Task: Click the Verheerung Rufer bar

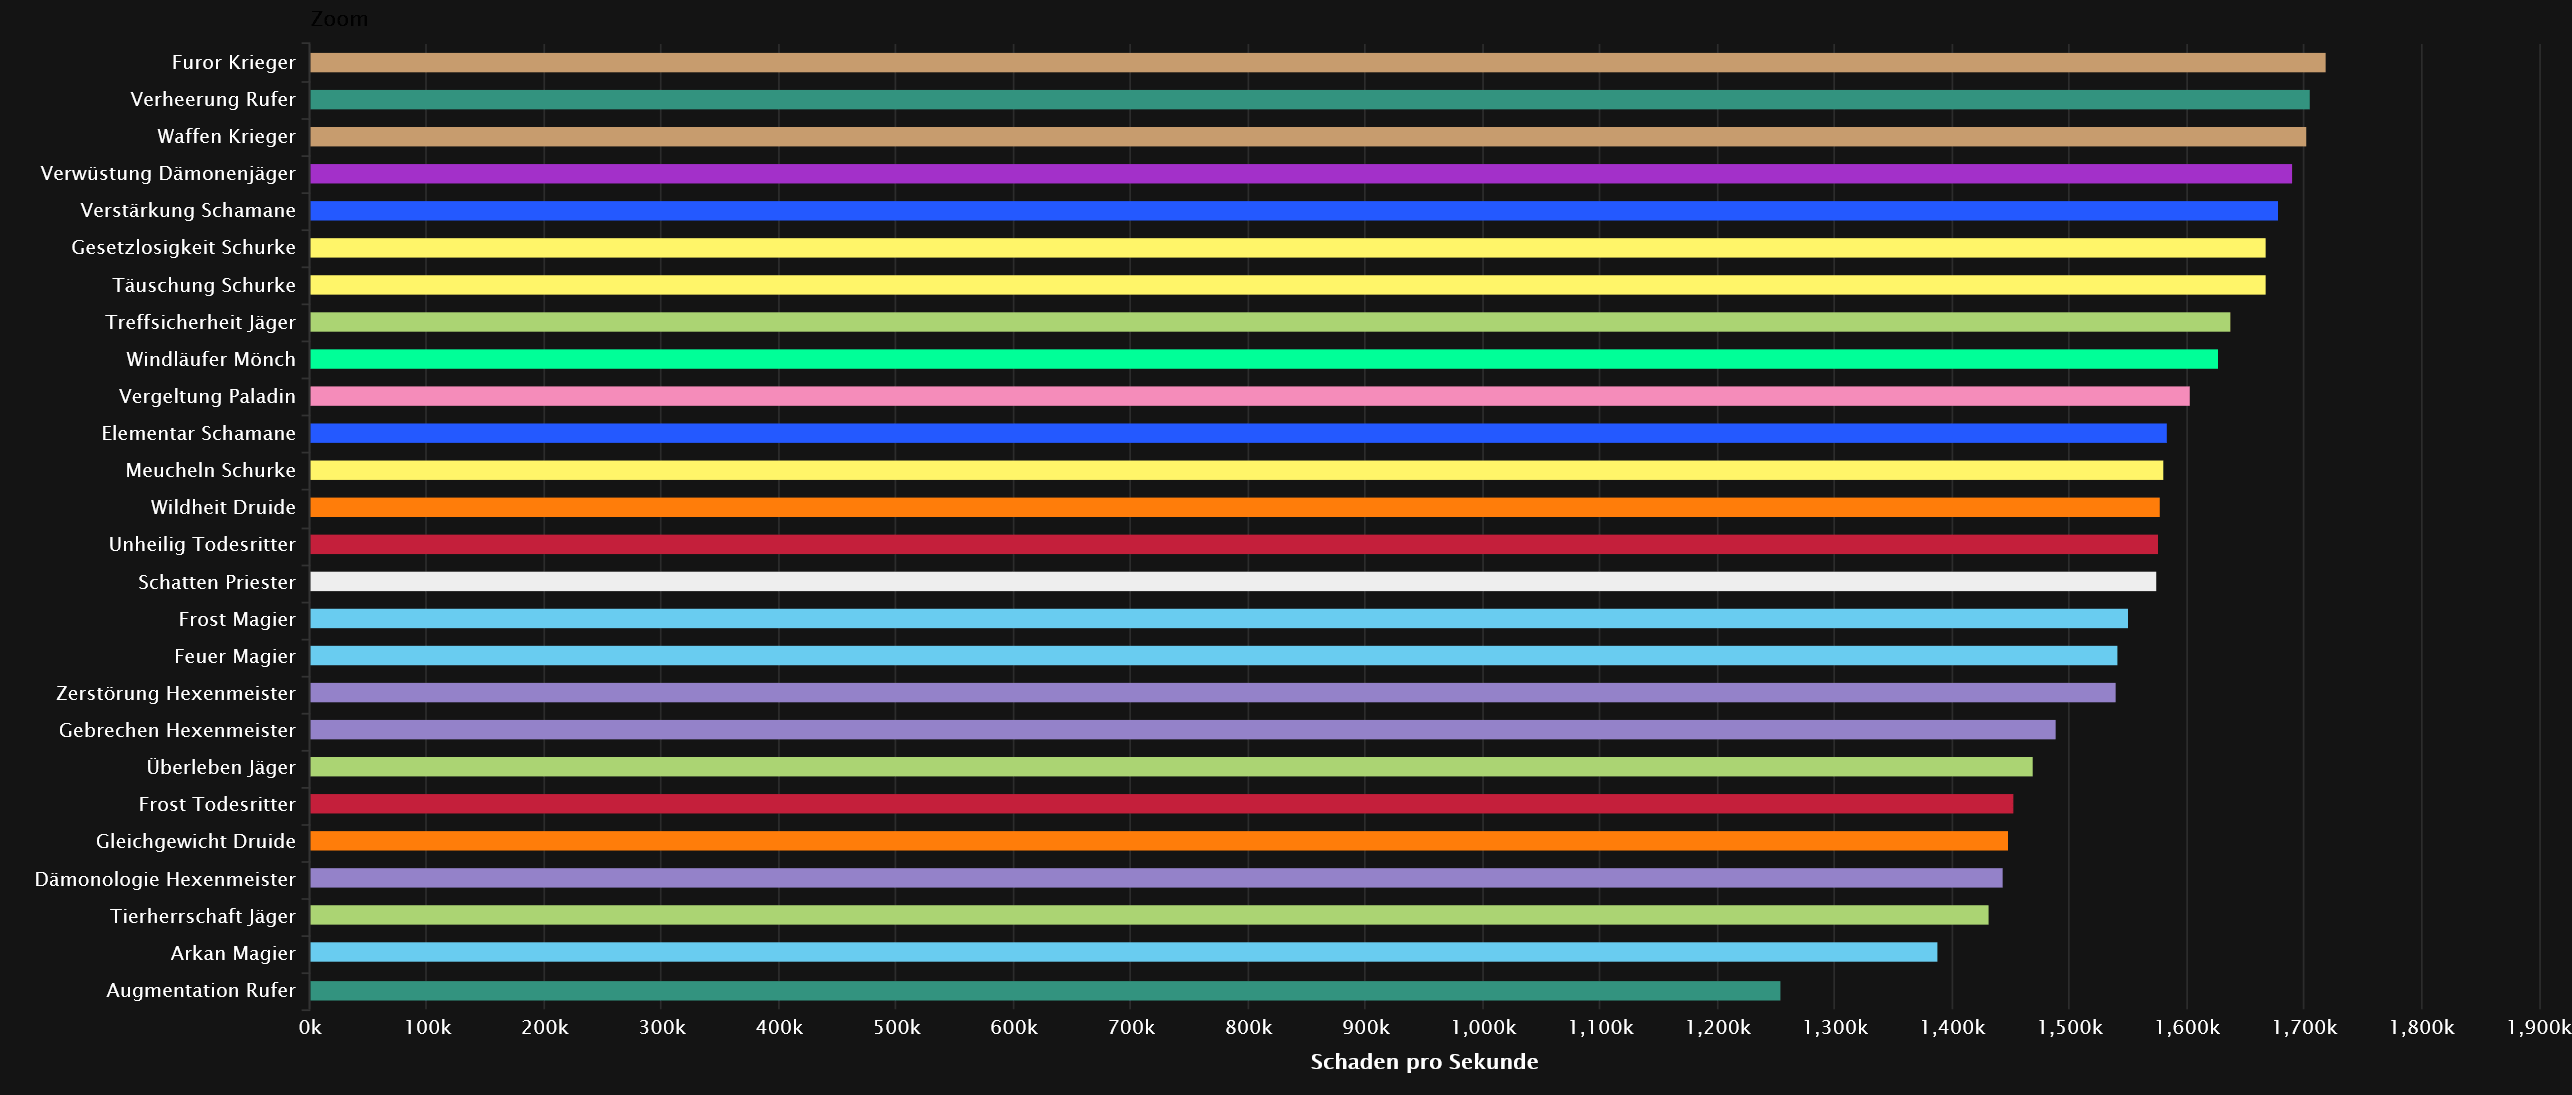Action: coord(1309,100)
